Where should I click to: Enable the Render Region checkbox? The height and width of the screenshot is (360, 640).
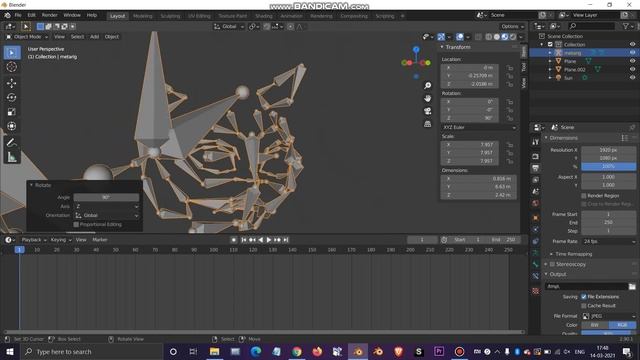coord(584,196)
